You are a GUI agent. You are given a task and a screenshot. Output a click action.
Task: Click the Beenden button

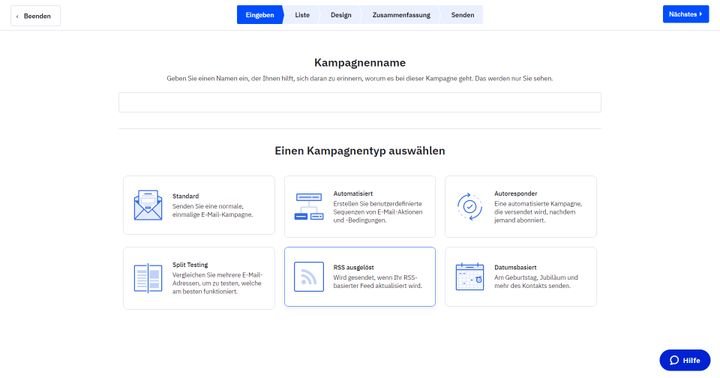point(36,16)
